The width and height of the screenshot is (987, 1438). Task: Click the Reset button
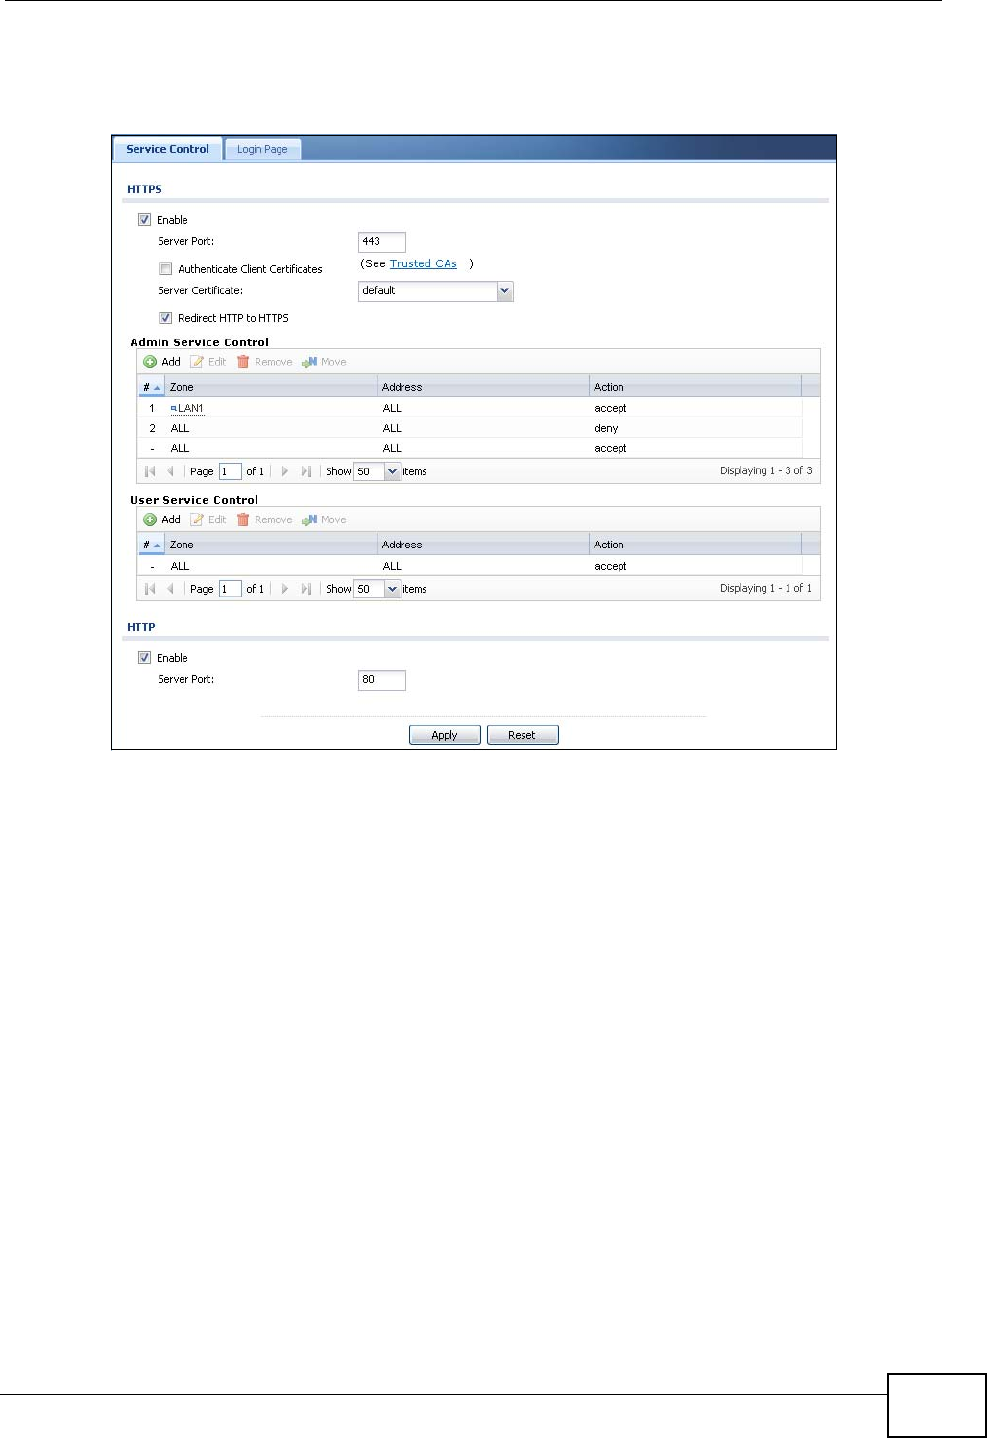pos(522,735)
